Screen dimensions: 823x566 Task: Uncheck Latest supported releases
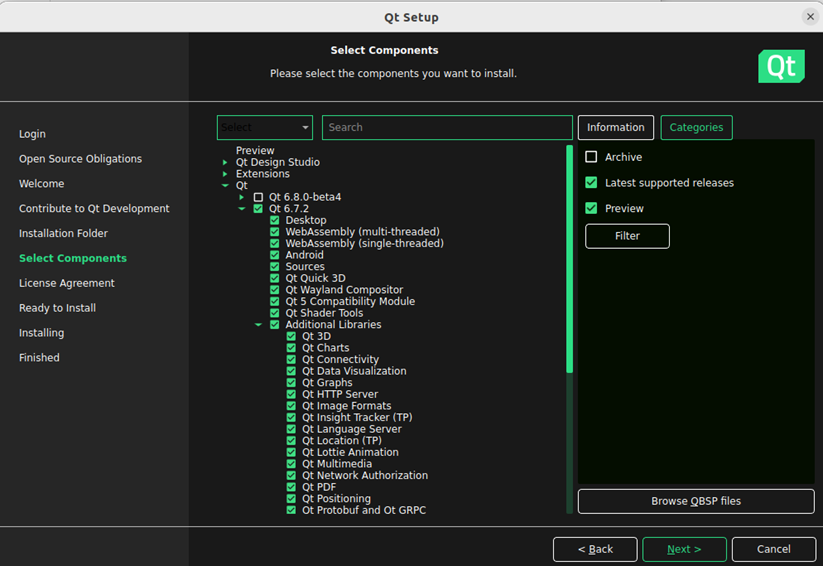pyautogui.click(x=591, y=183)
